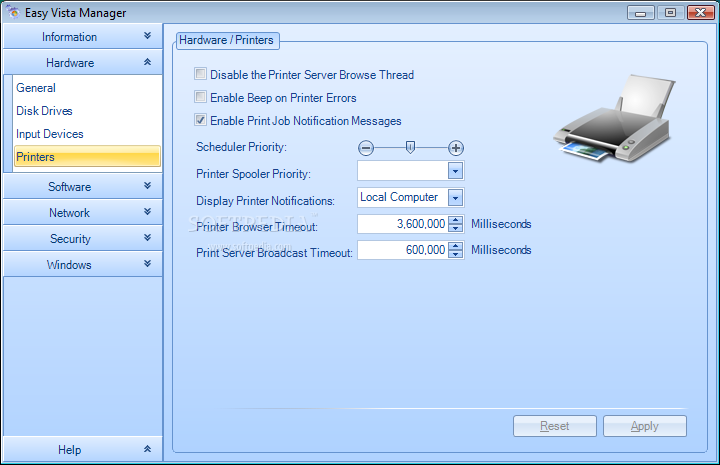Maximize the Easy Vista Manager window
Screen dimensions: 720x465
[670, 13]
